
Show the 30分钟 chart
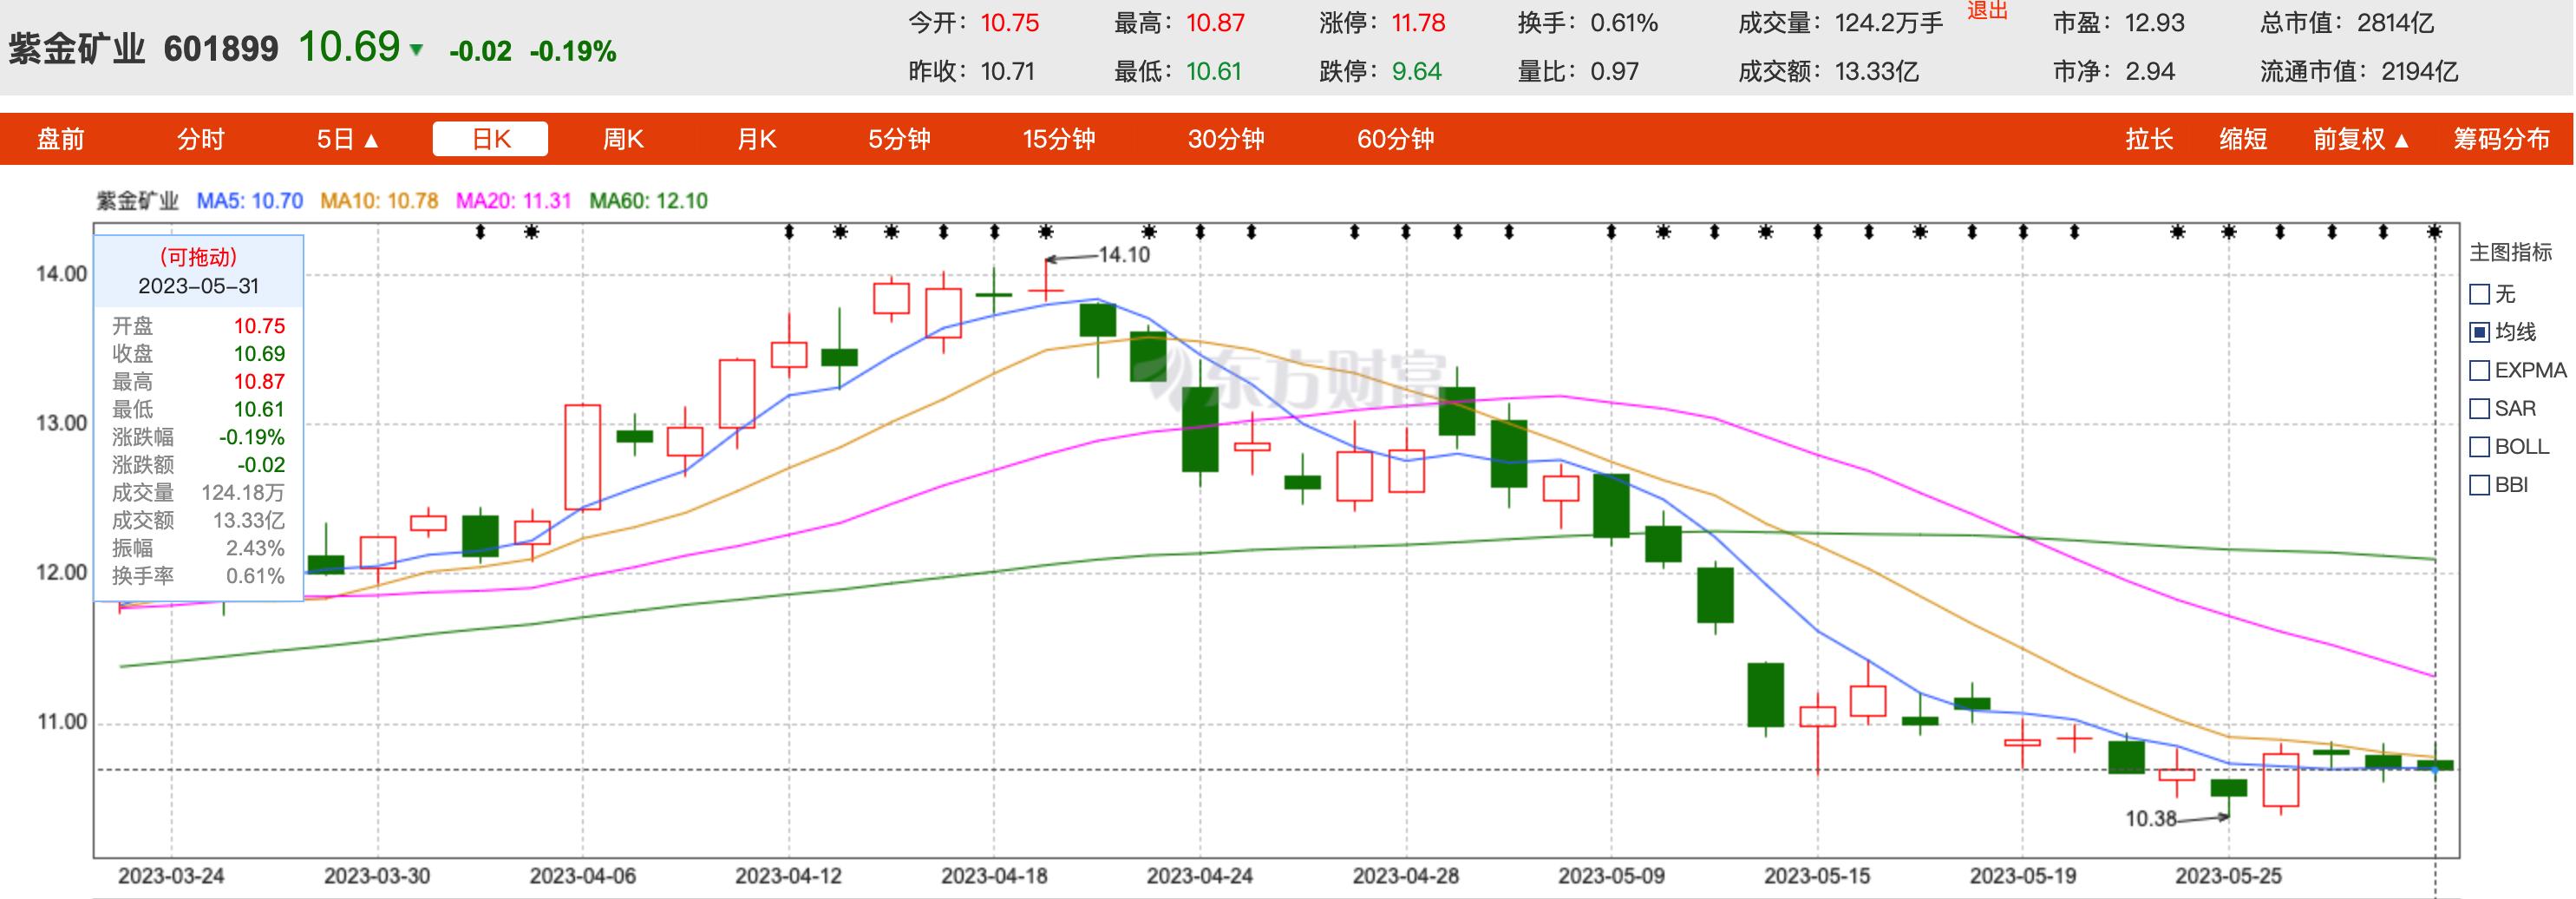pos(1226,139)
